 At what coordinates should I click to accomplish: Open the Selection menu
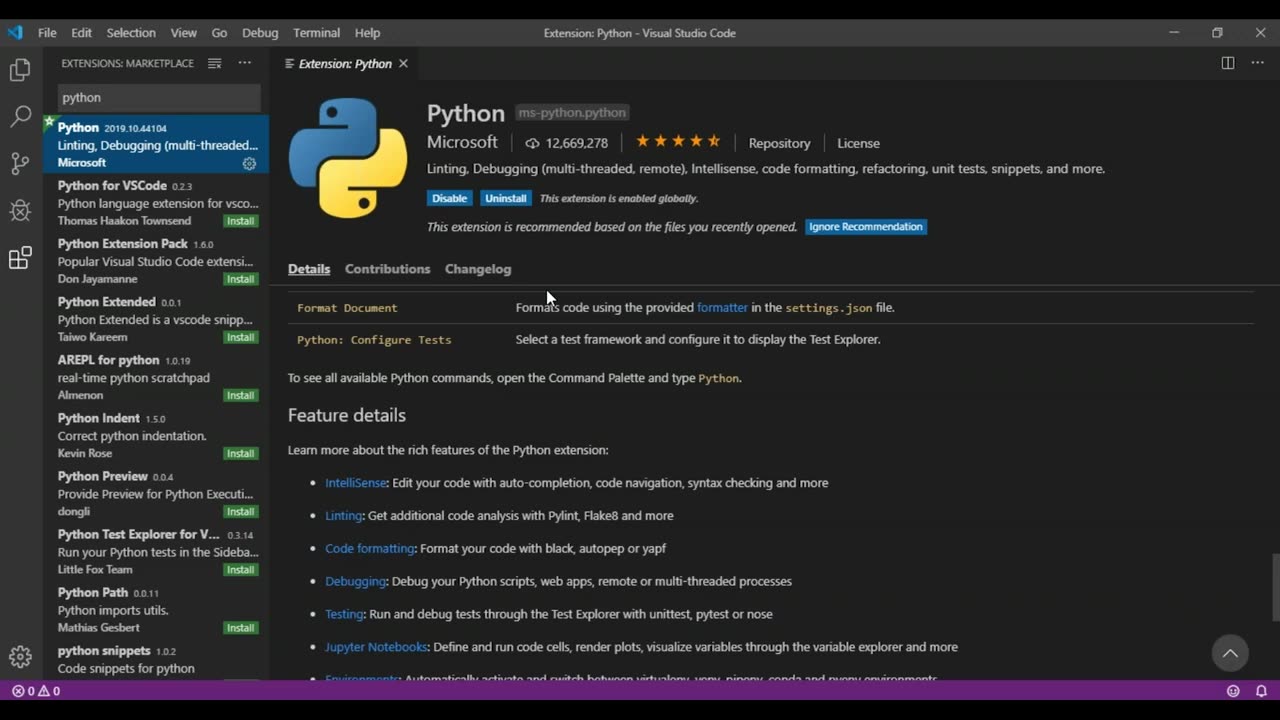point(131,33)
